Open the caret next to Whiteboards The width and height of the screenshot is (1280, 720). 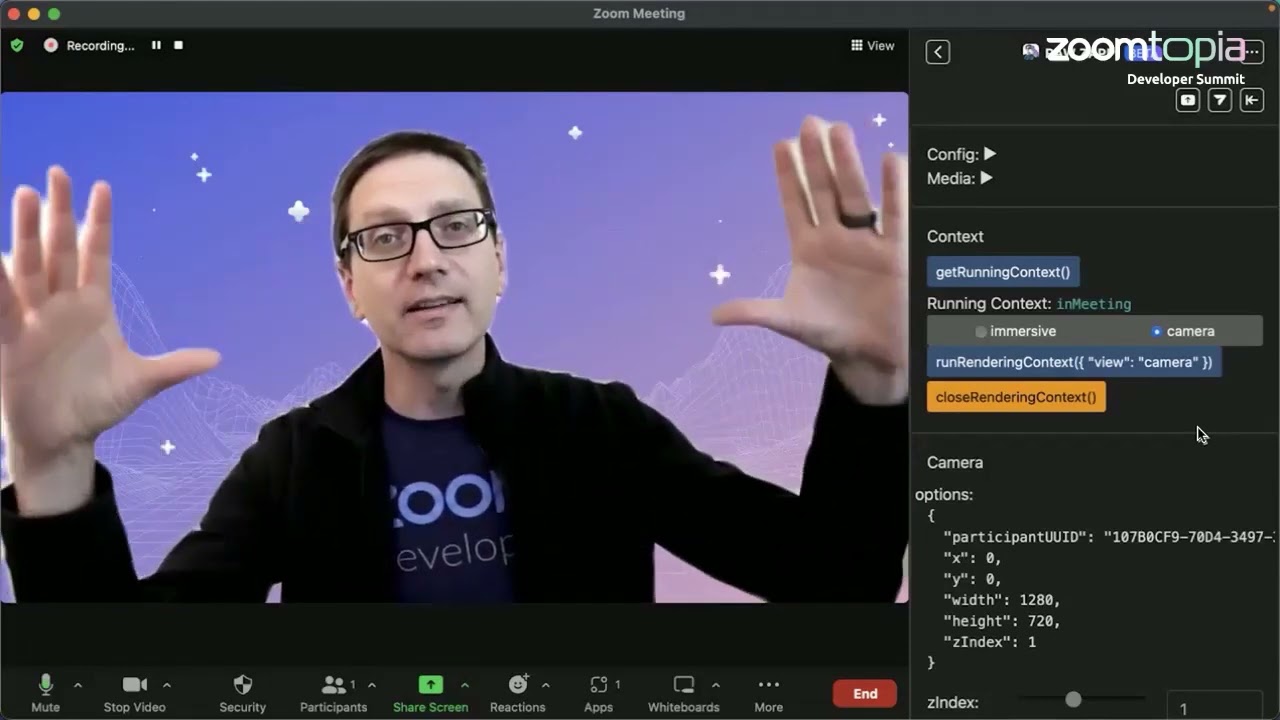(715, 685)
